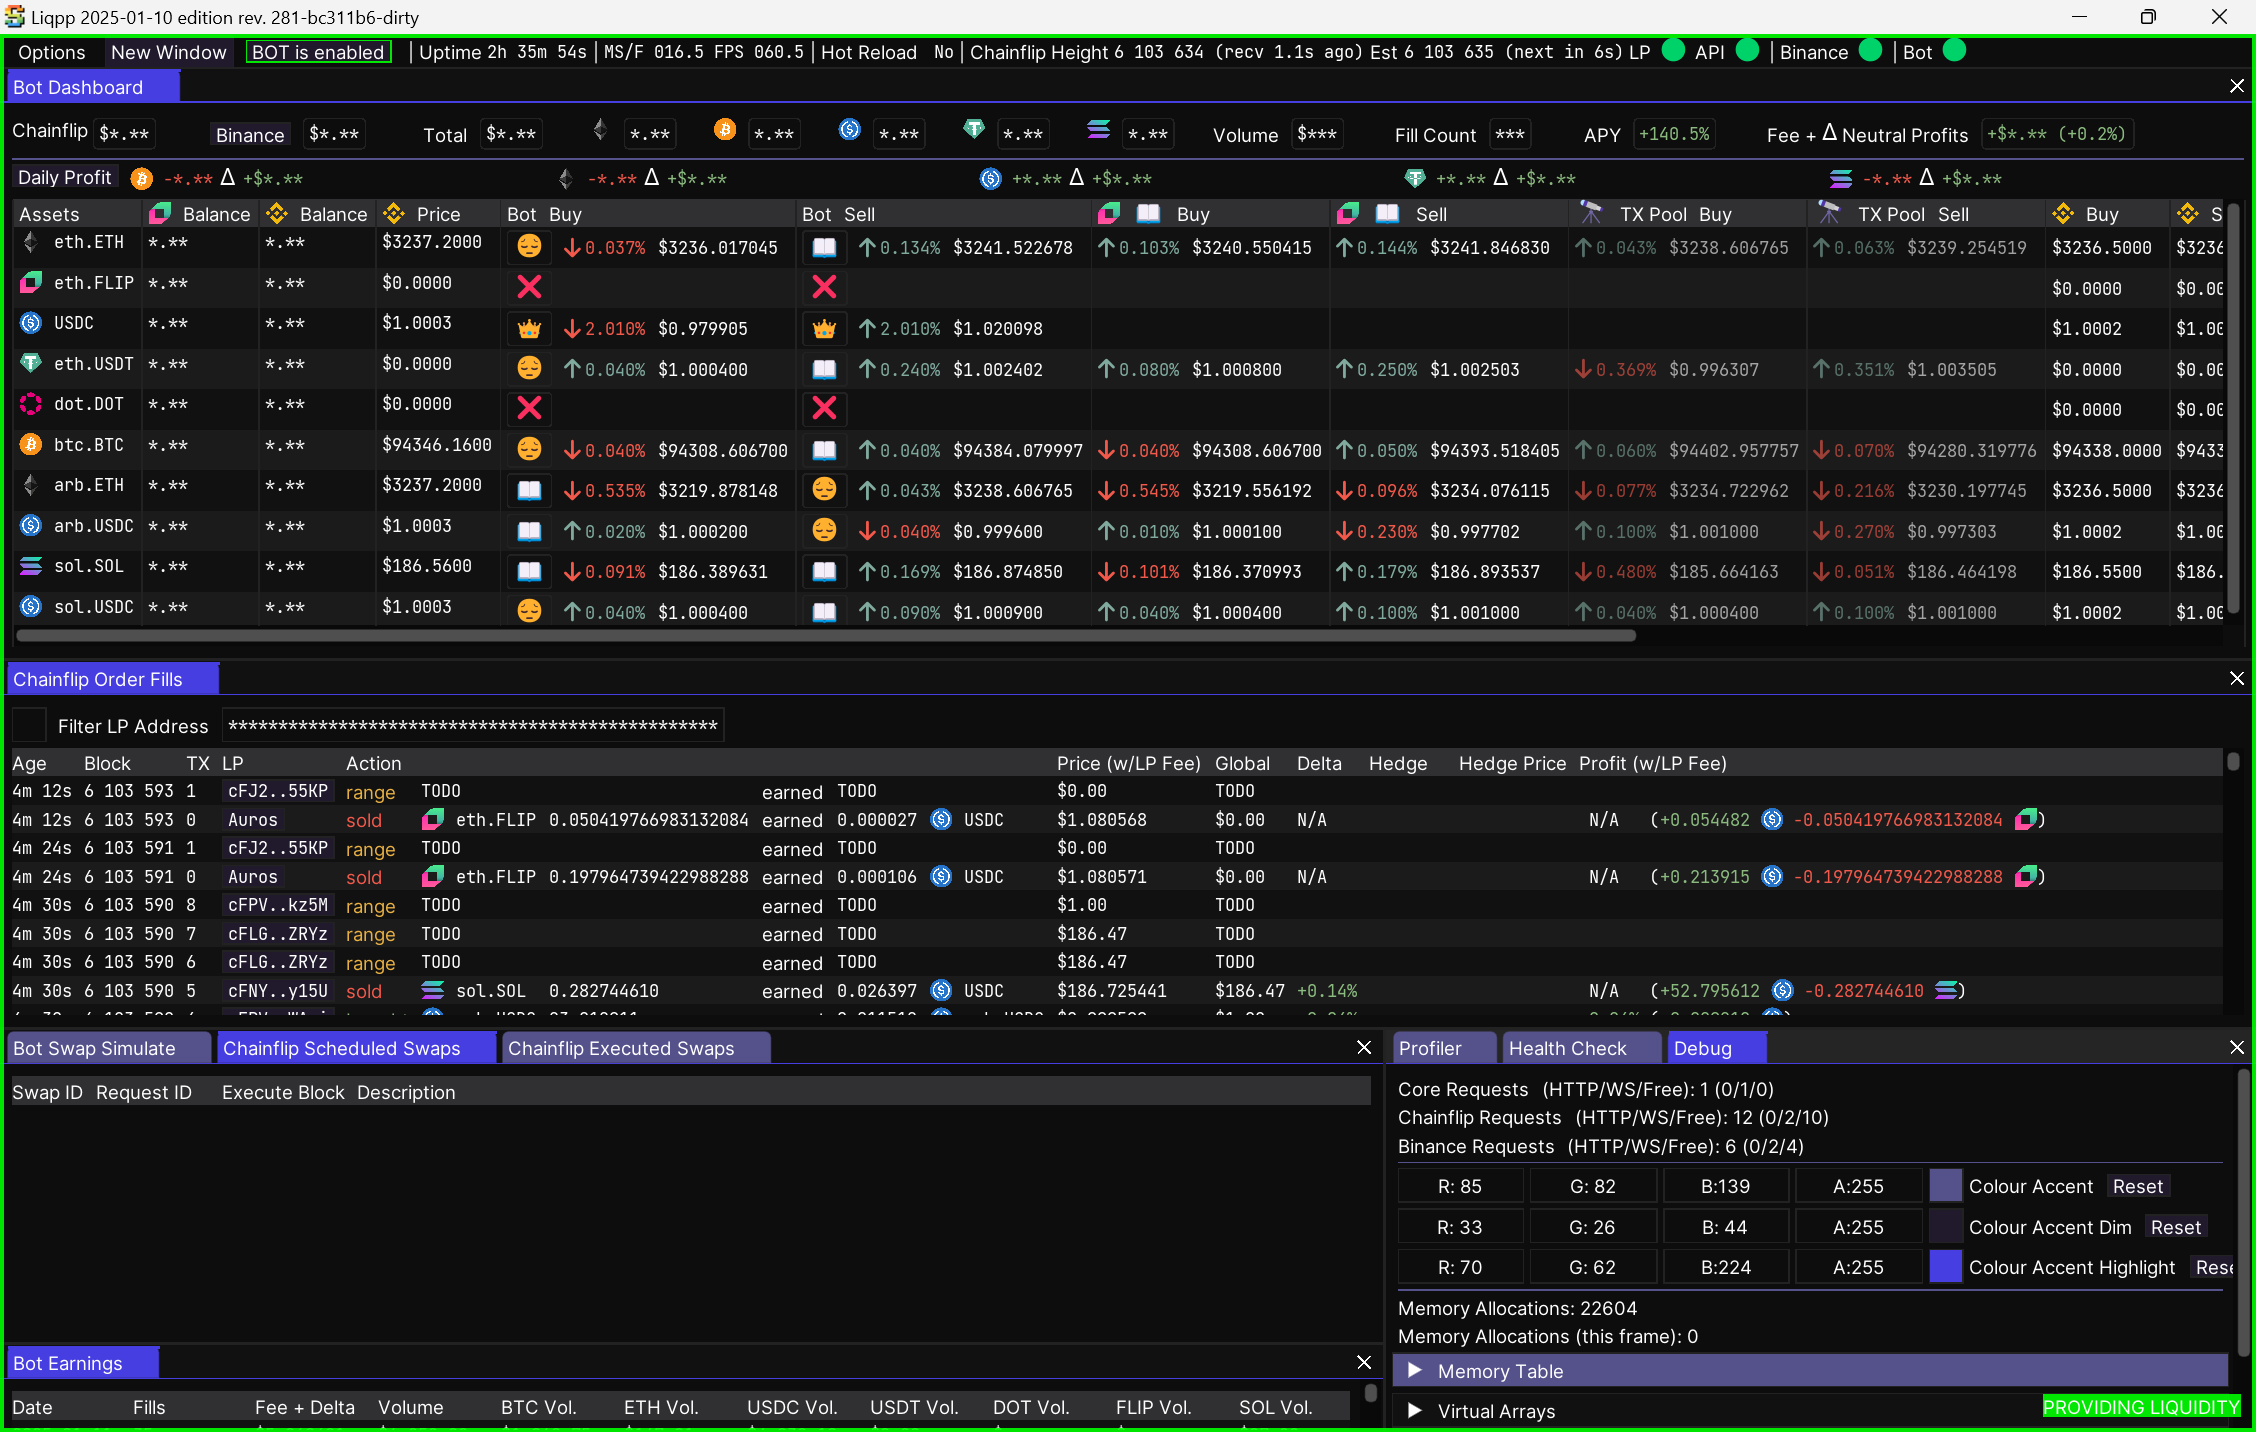Click the green API status indicator

coord(1748,50)
